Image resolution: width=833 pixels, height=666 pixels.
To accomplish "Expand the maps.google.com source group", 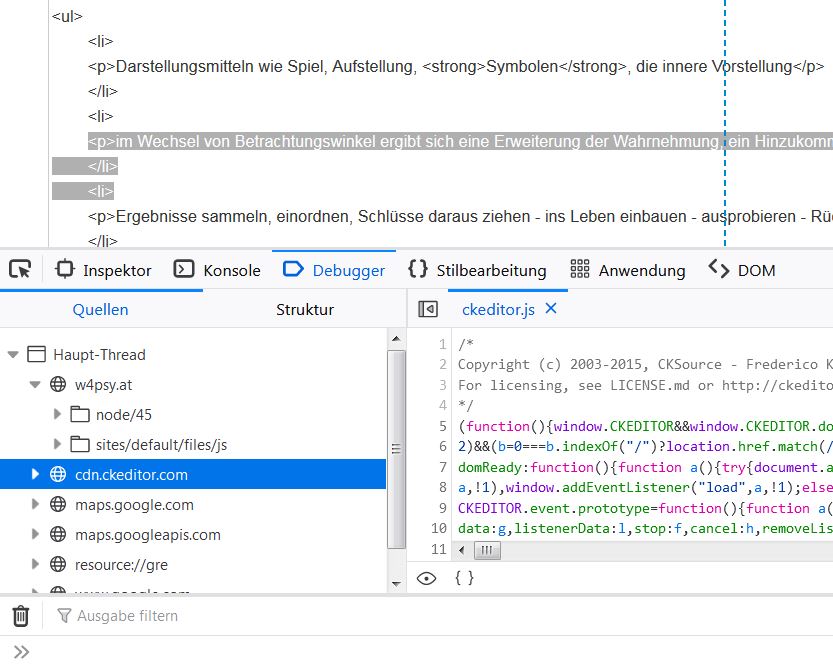I will coord(36,505).
